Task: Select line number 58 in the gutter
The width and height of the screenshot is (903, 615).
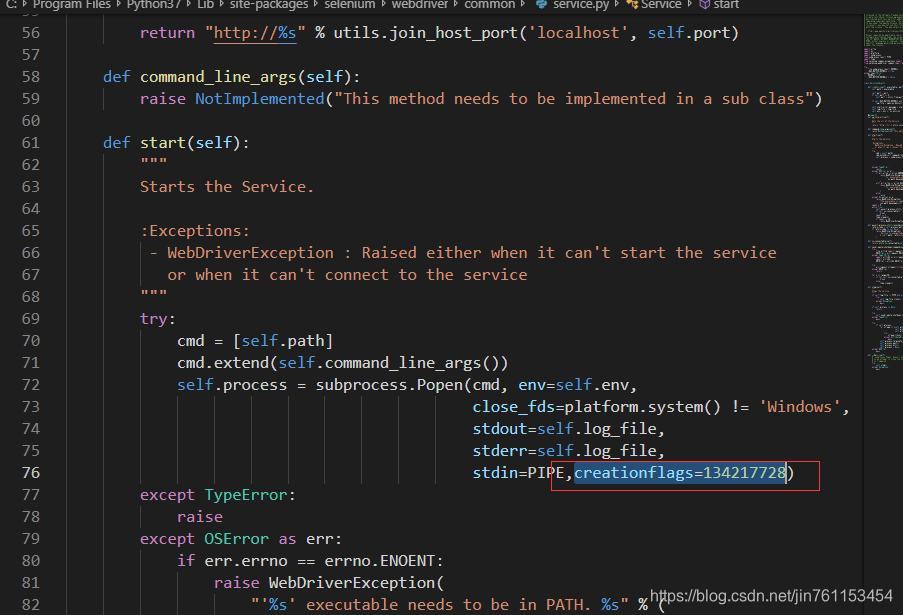Action: [x=31, y=77]
